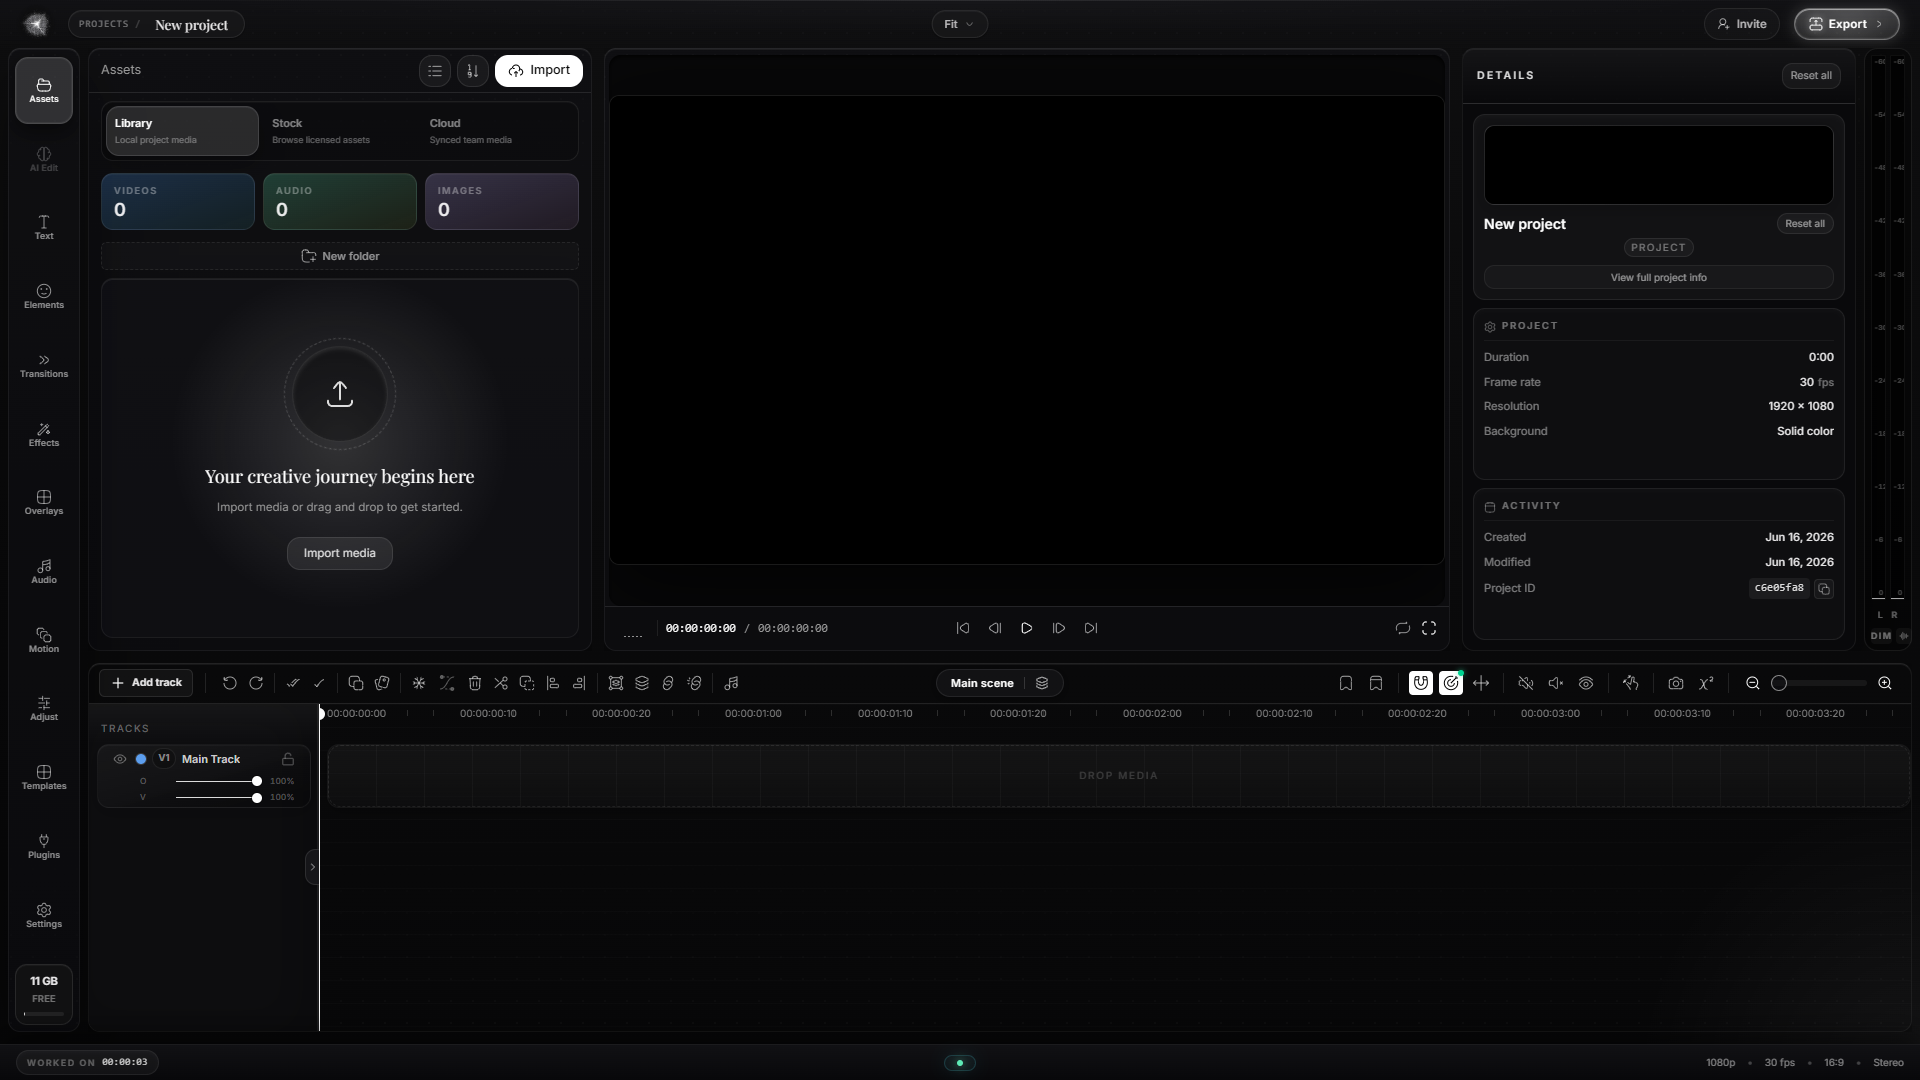The width and height of the screenshot is (1920, 1080).
Task: Open the Settings sidebar panel
Action: point(44,916)
